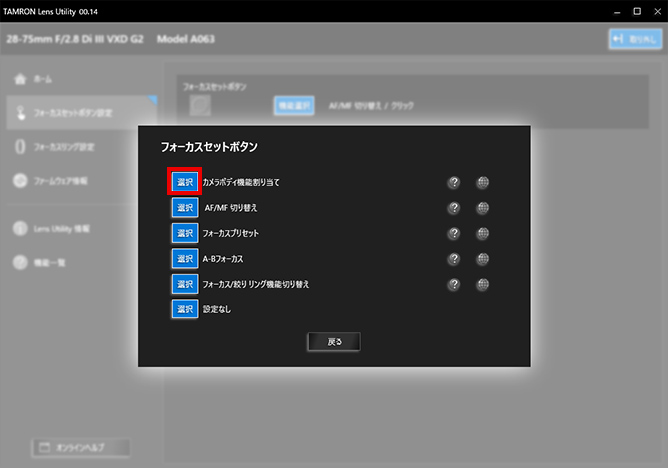This screenshot has width=668, height=468.
Task: Click the フォーカスセットボタン dialog title
Action: coord(209,147)
